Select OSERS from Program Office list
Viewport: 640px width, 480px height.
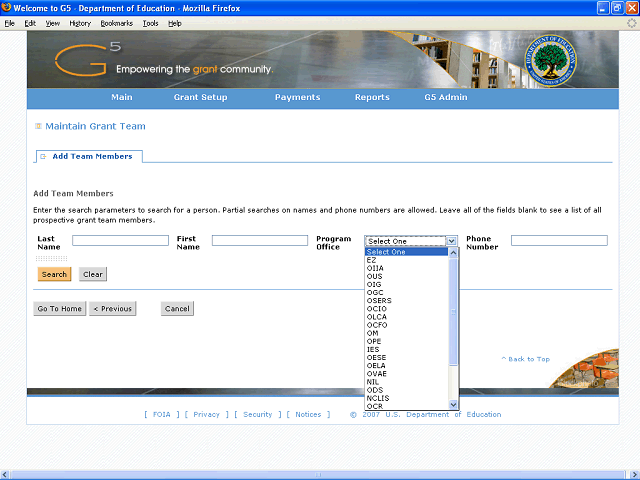407,300
